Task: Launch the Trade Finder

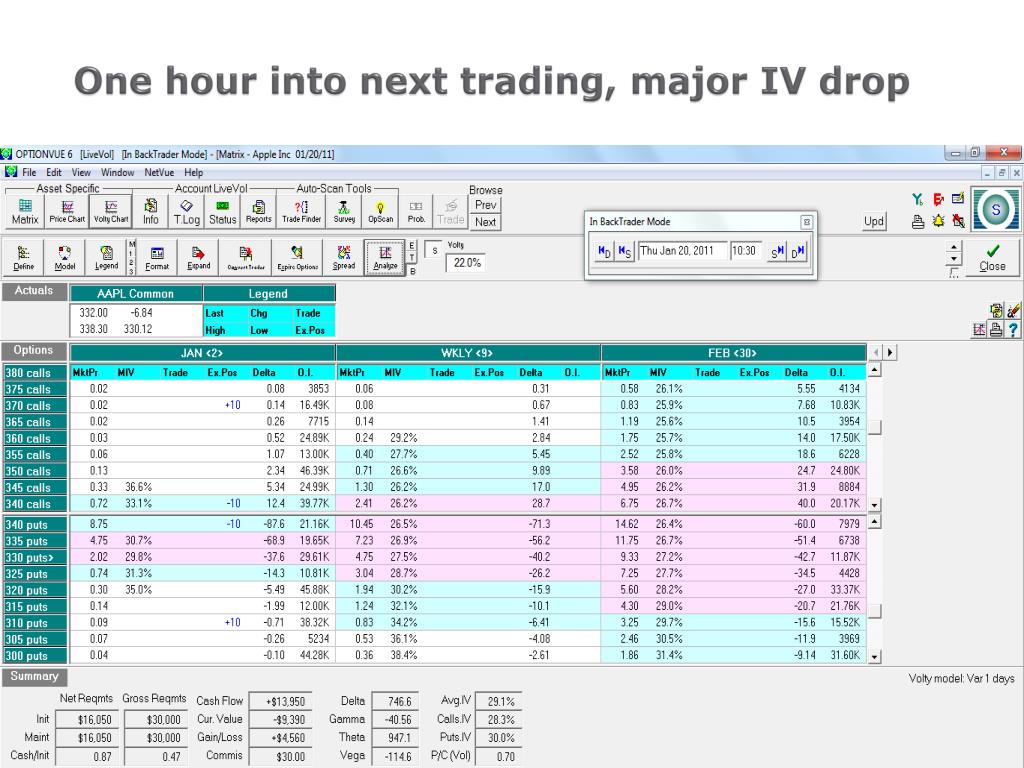Action: [301, 212]
